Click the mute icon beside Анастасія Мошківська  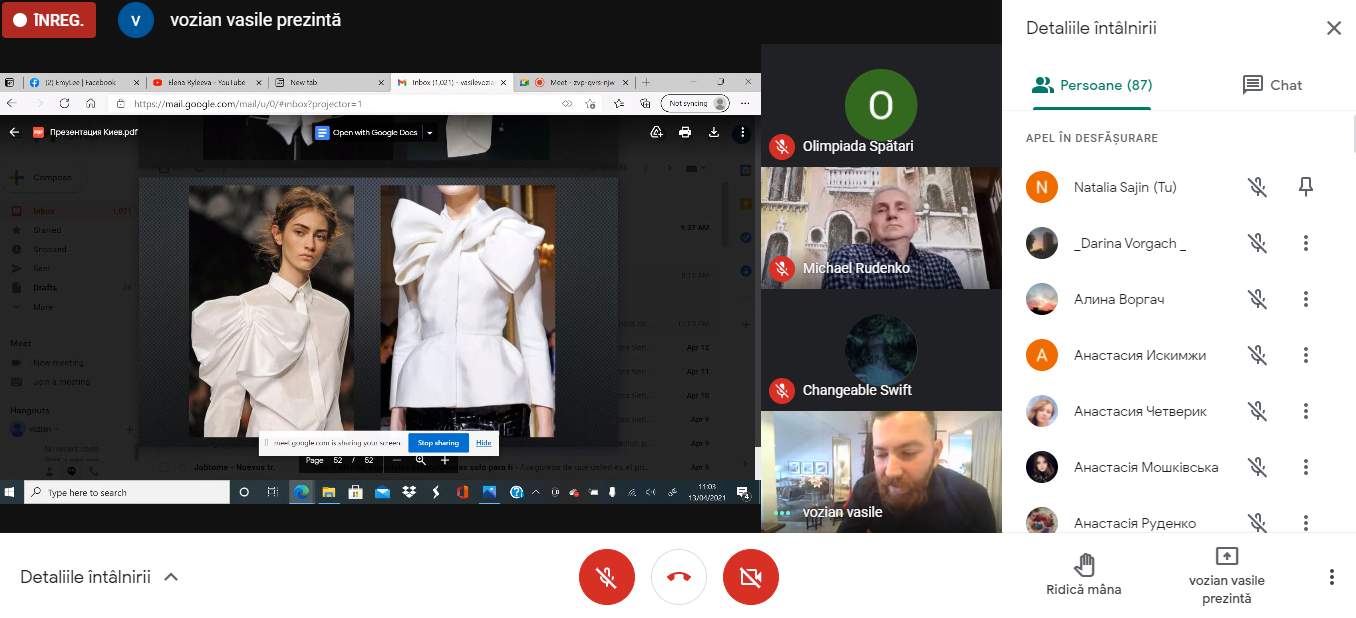(x=1258, y=467)
